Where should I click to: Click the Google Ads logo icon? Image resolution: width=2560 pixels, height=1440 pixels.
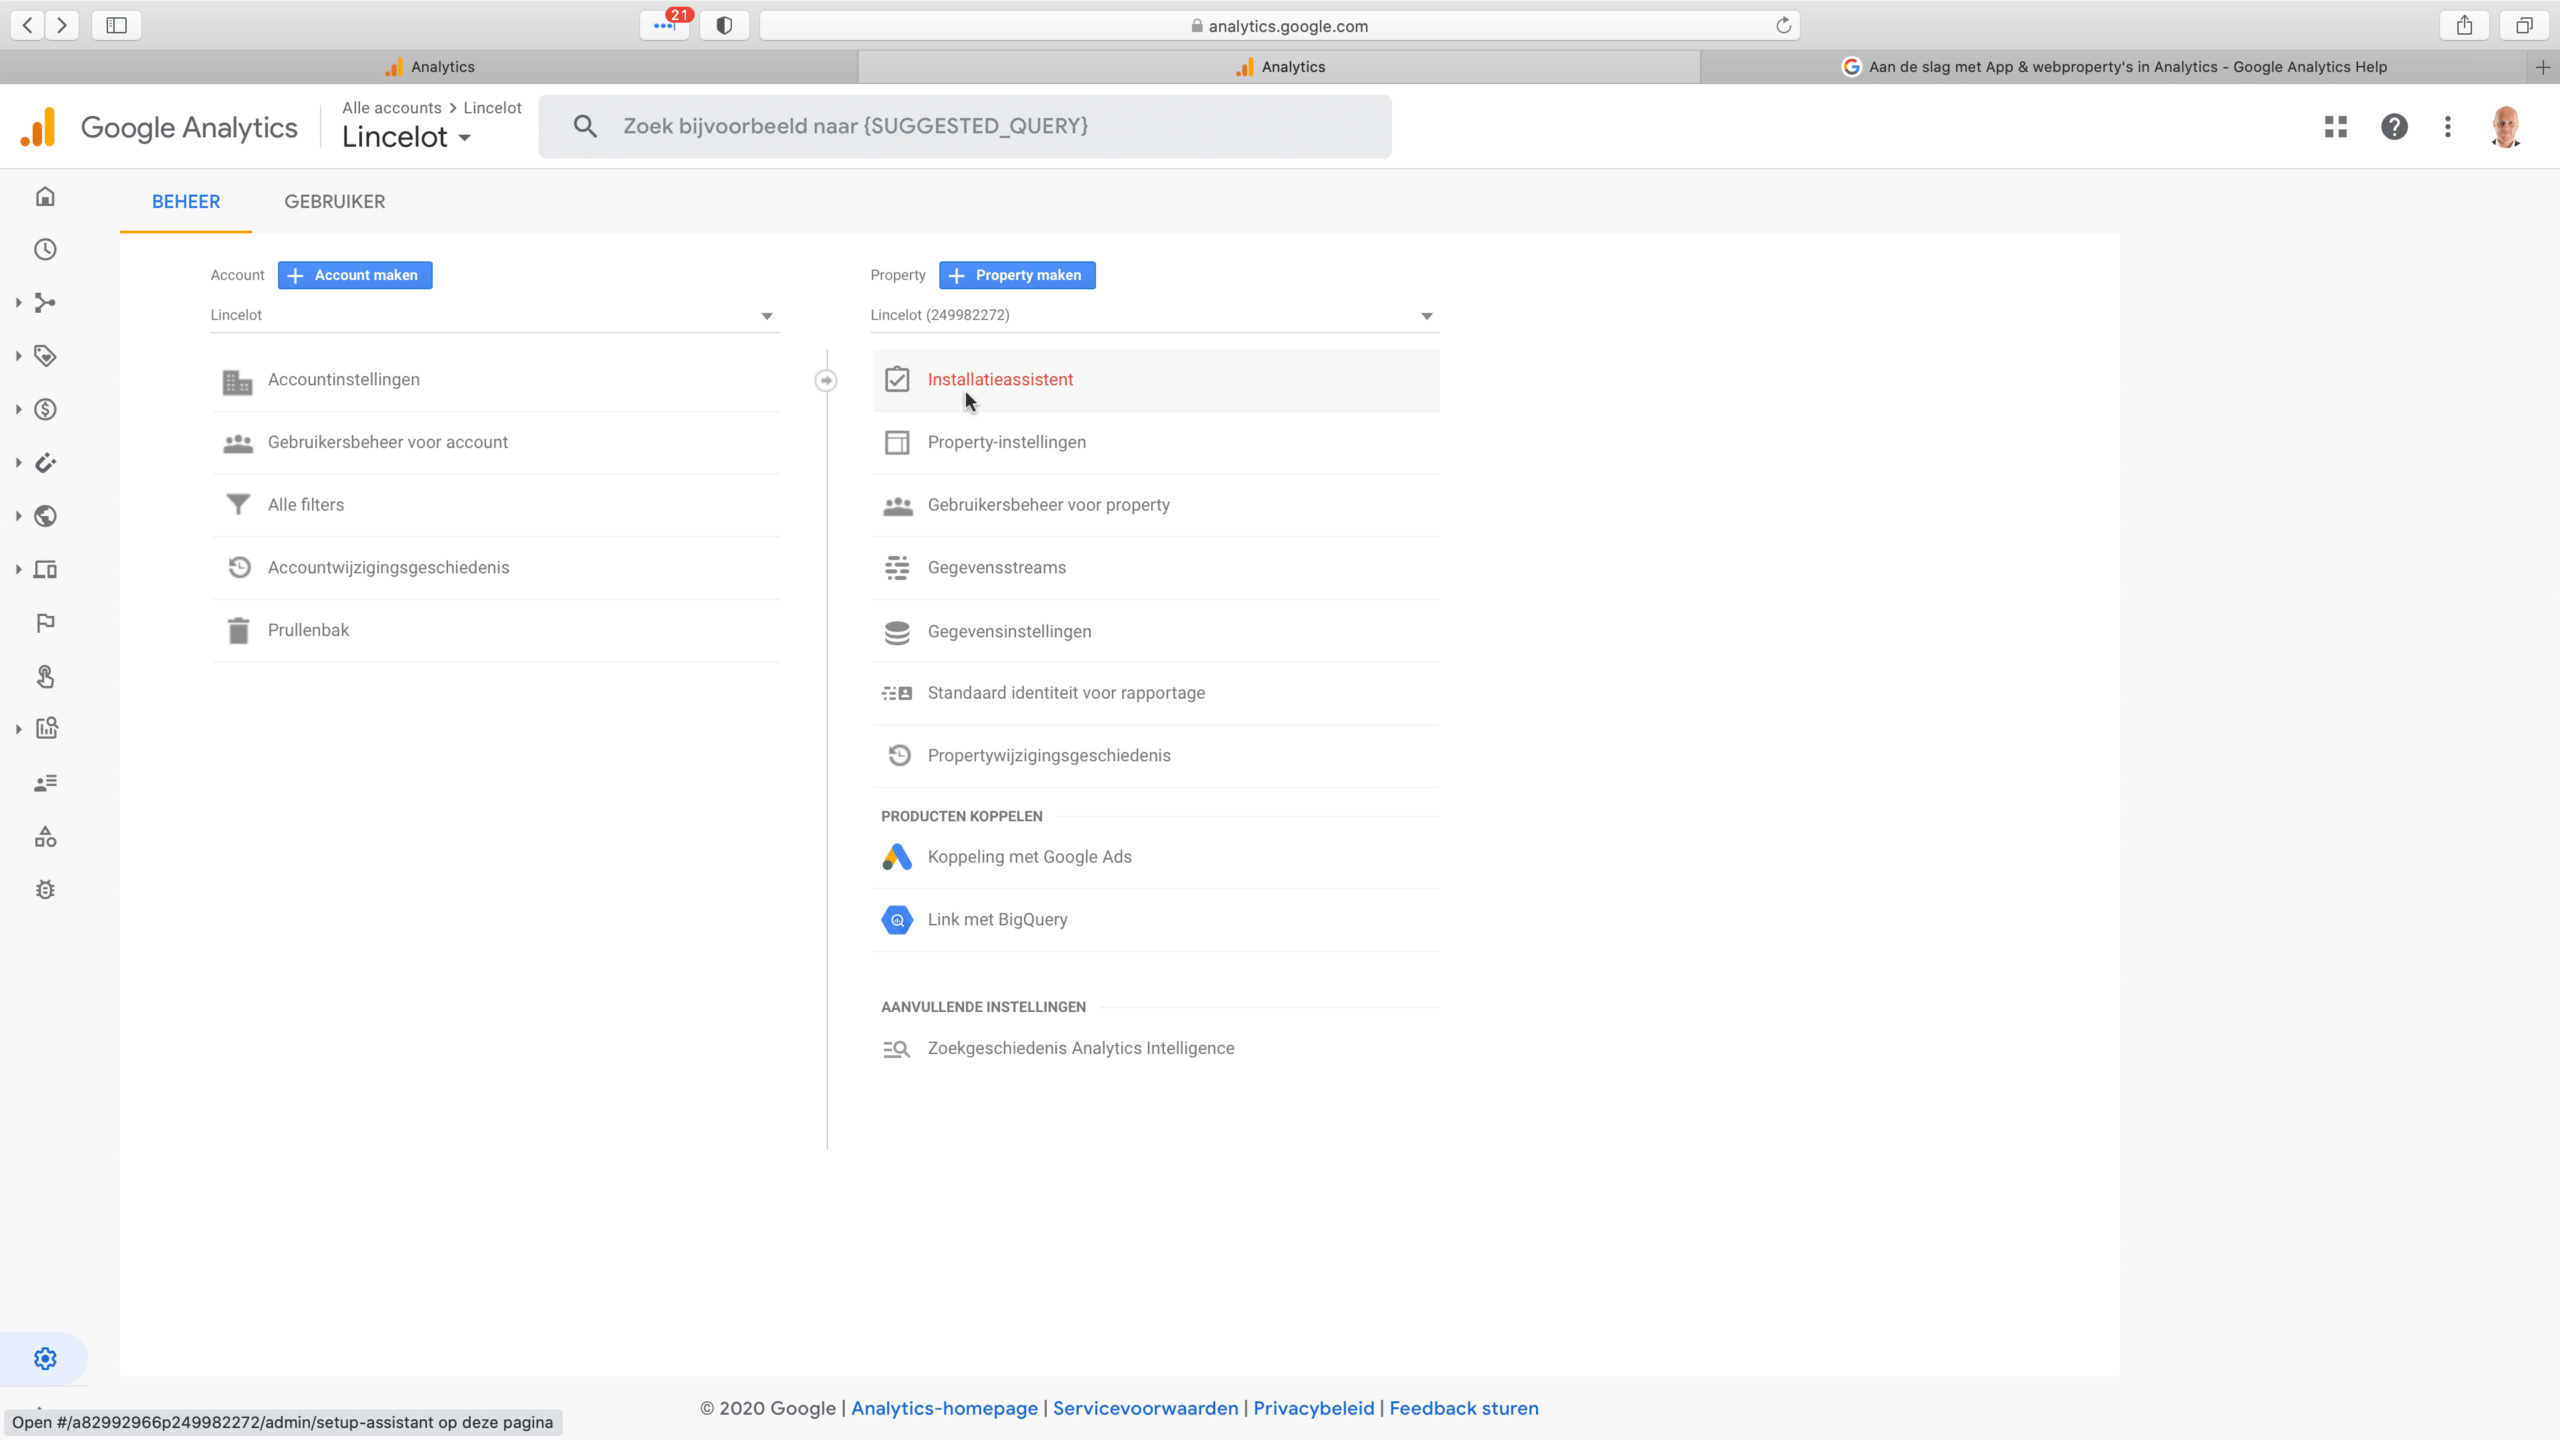[x=897, y=857]
